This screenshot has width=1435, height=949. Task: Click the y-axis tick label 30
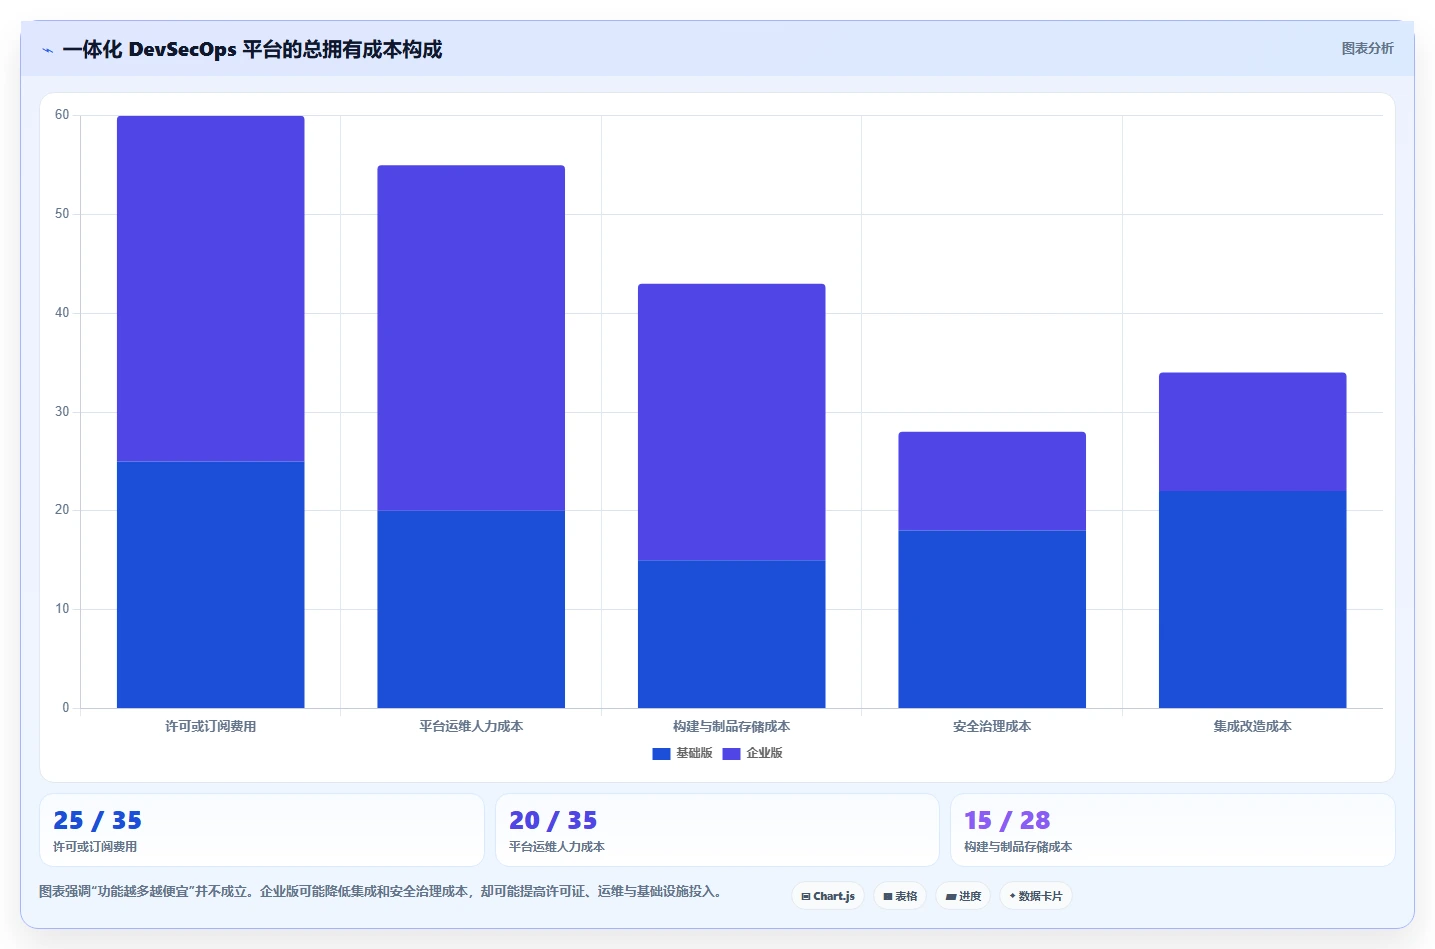point(62,412)
